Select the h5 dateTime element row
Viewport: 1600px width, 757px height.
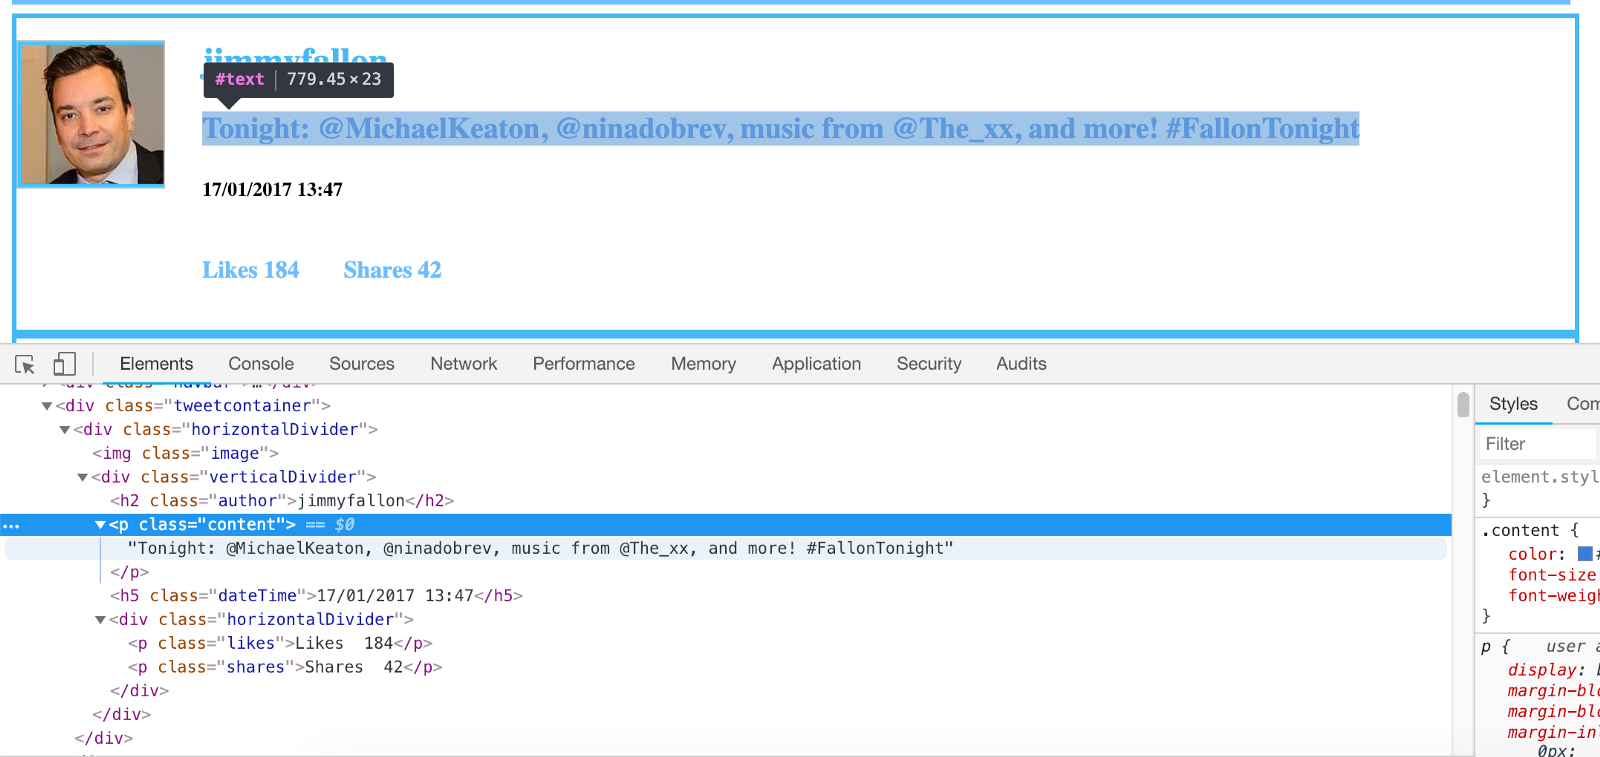click(316, 596)
